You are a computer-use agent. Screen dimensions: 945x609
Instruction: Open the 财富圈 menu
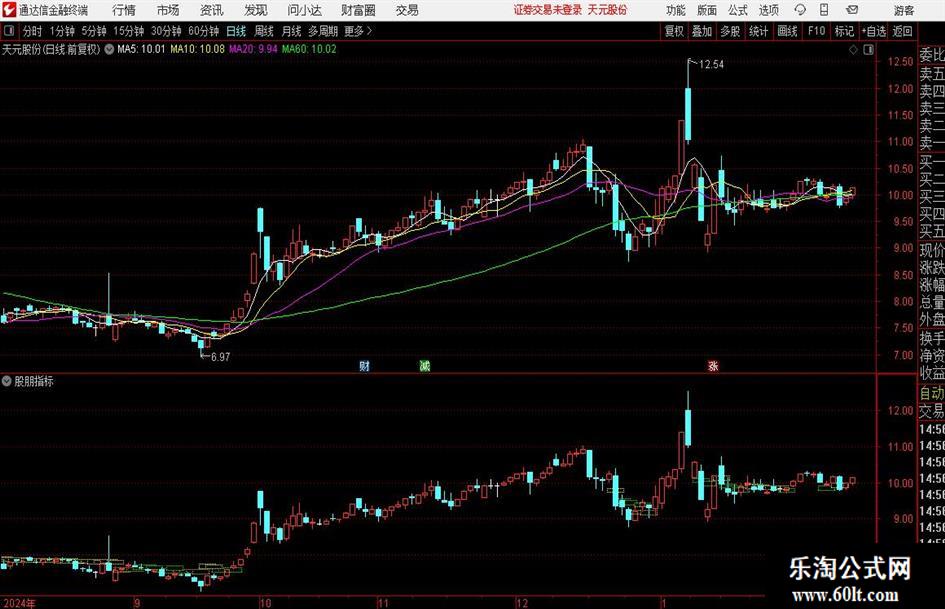(358, 10)
